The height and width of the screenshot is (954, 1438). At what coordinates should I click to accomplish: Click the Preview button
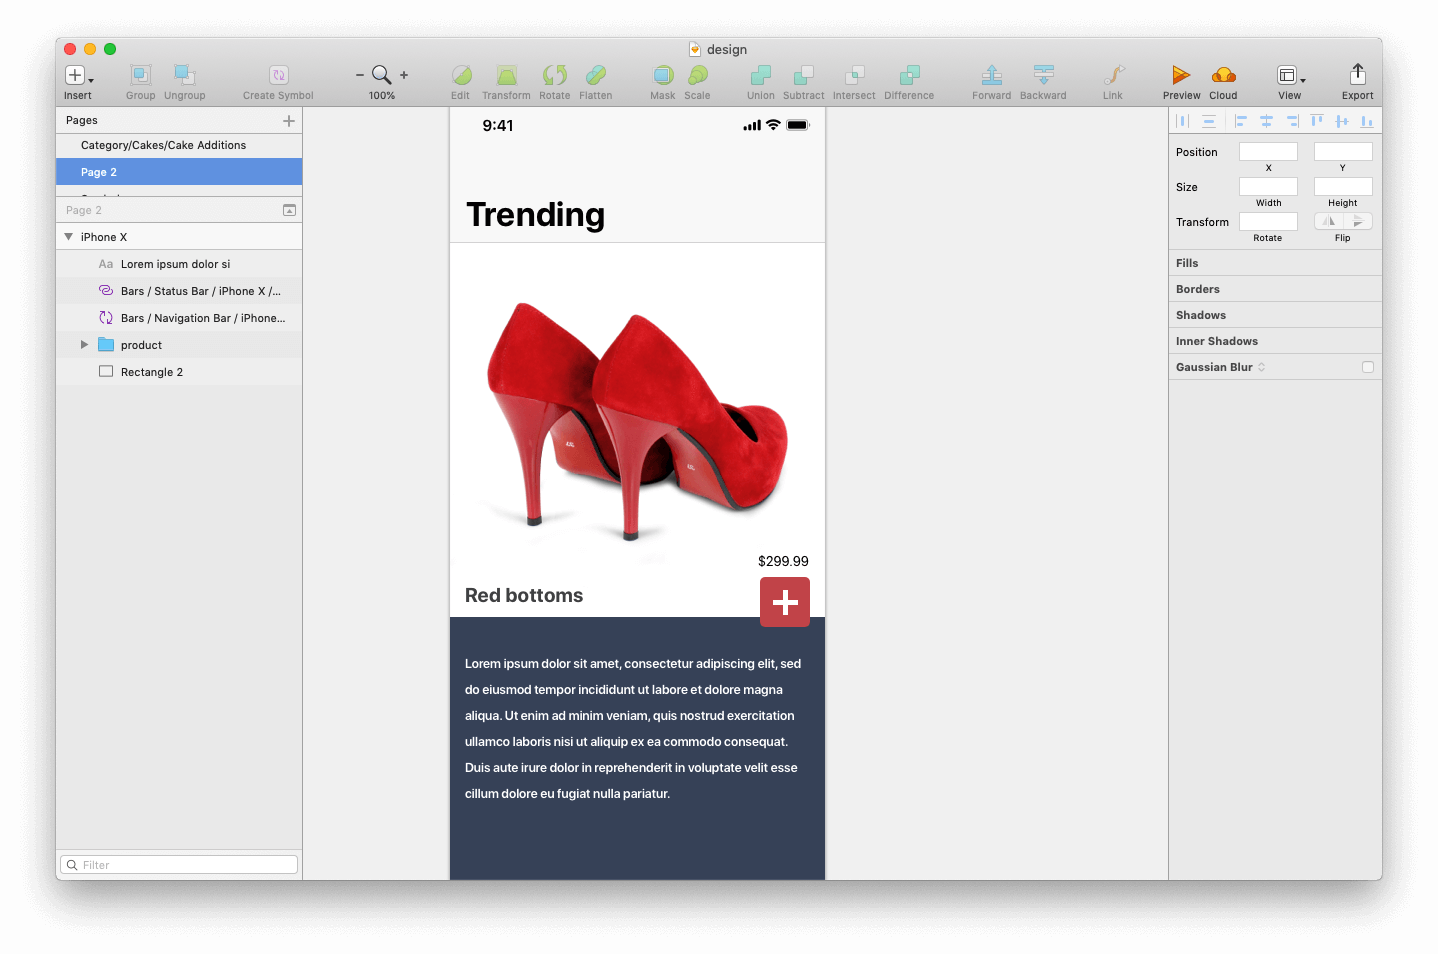coord(1181,75)
